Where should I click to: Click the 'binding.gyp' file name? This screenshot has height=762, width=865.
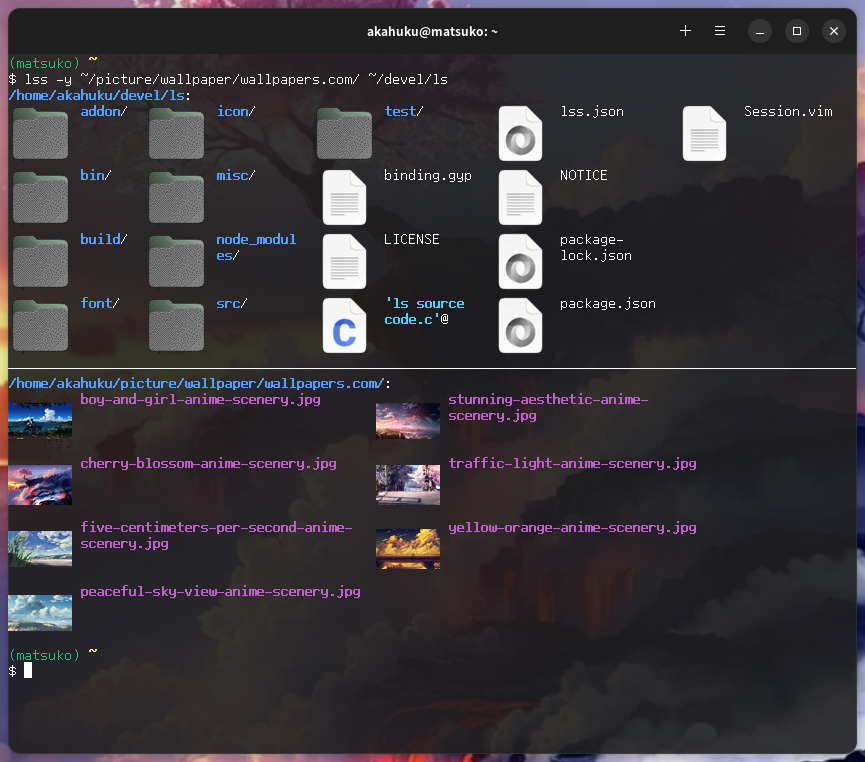[x=428, y=175]
